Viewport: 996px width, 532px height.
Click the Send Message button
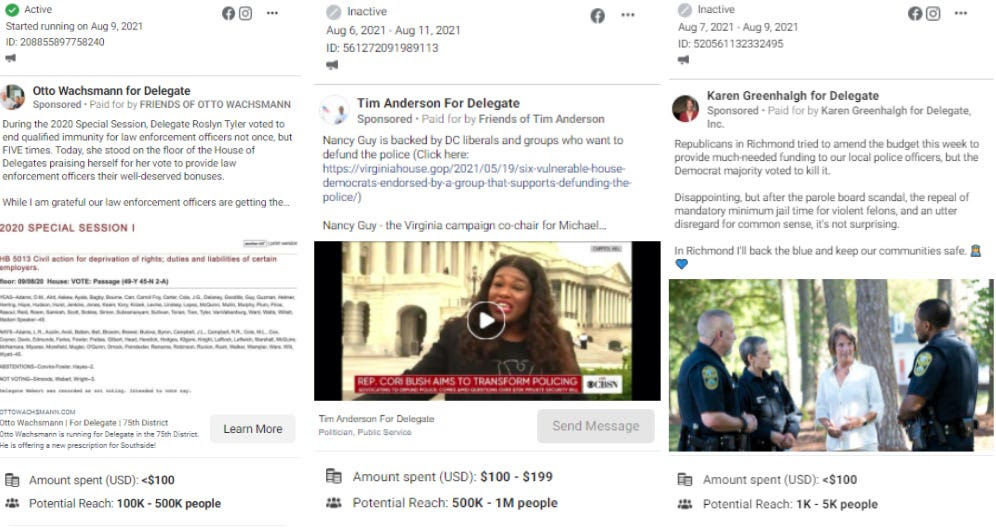tap(596, 426)
